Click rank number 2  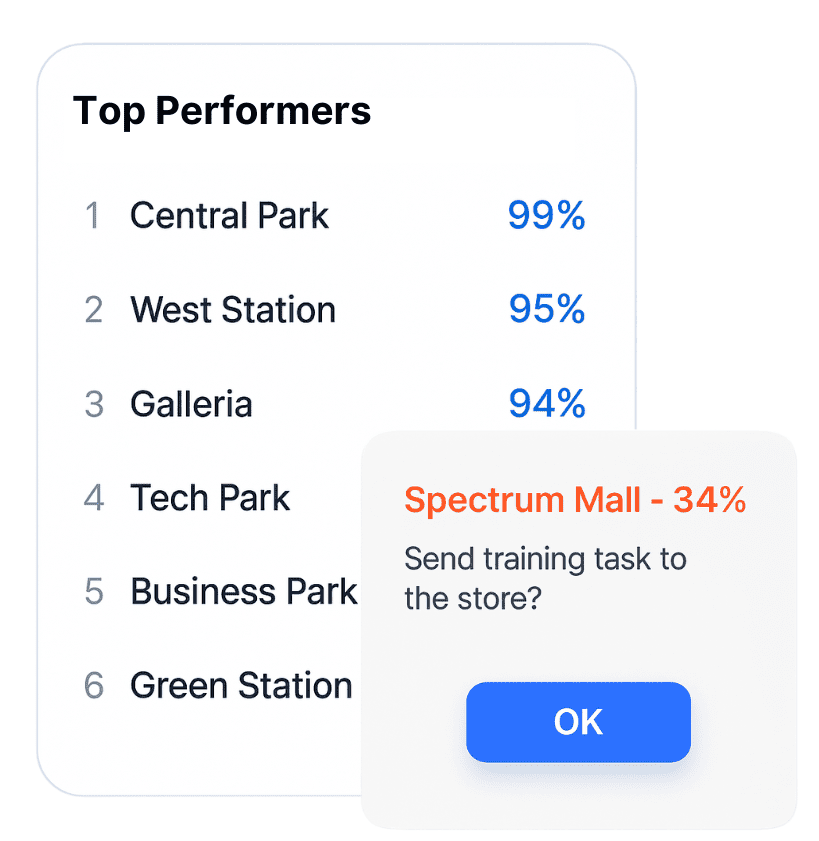(x=93, y=309)
